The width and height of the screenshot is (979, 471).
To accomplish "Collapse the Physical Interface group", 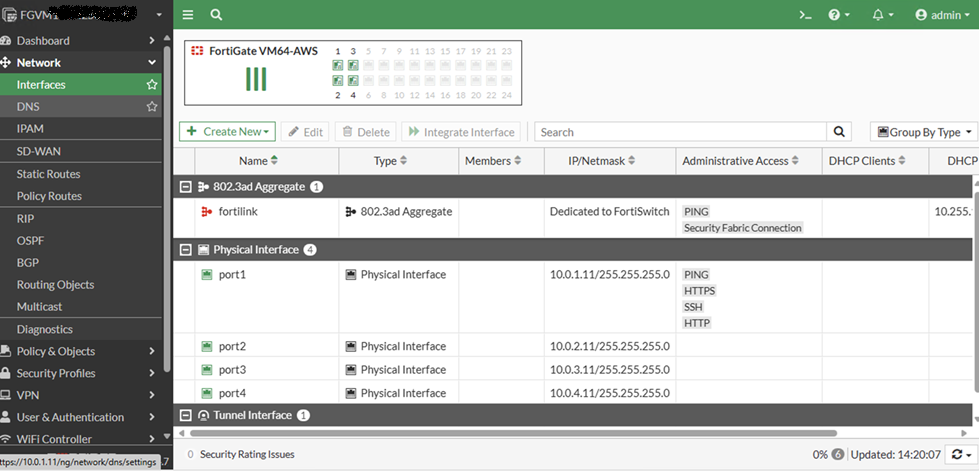I will click(x=185, y=249).
